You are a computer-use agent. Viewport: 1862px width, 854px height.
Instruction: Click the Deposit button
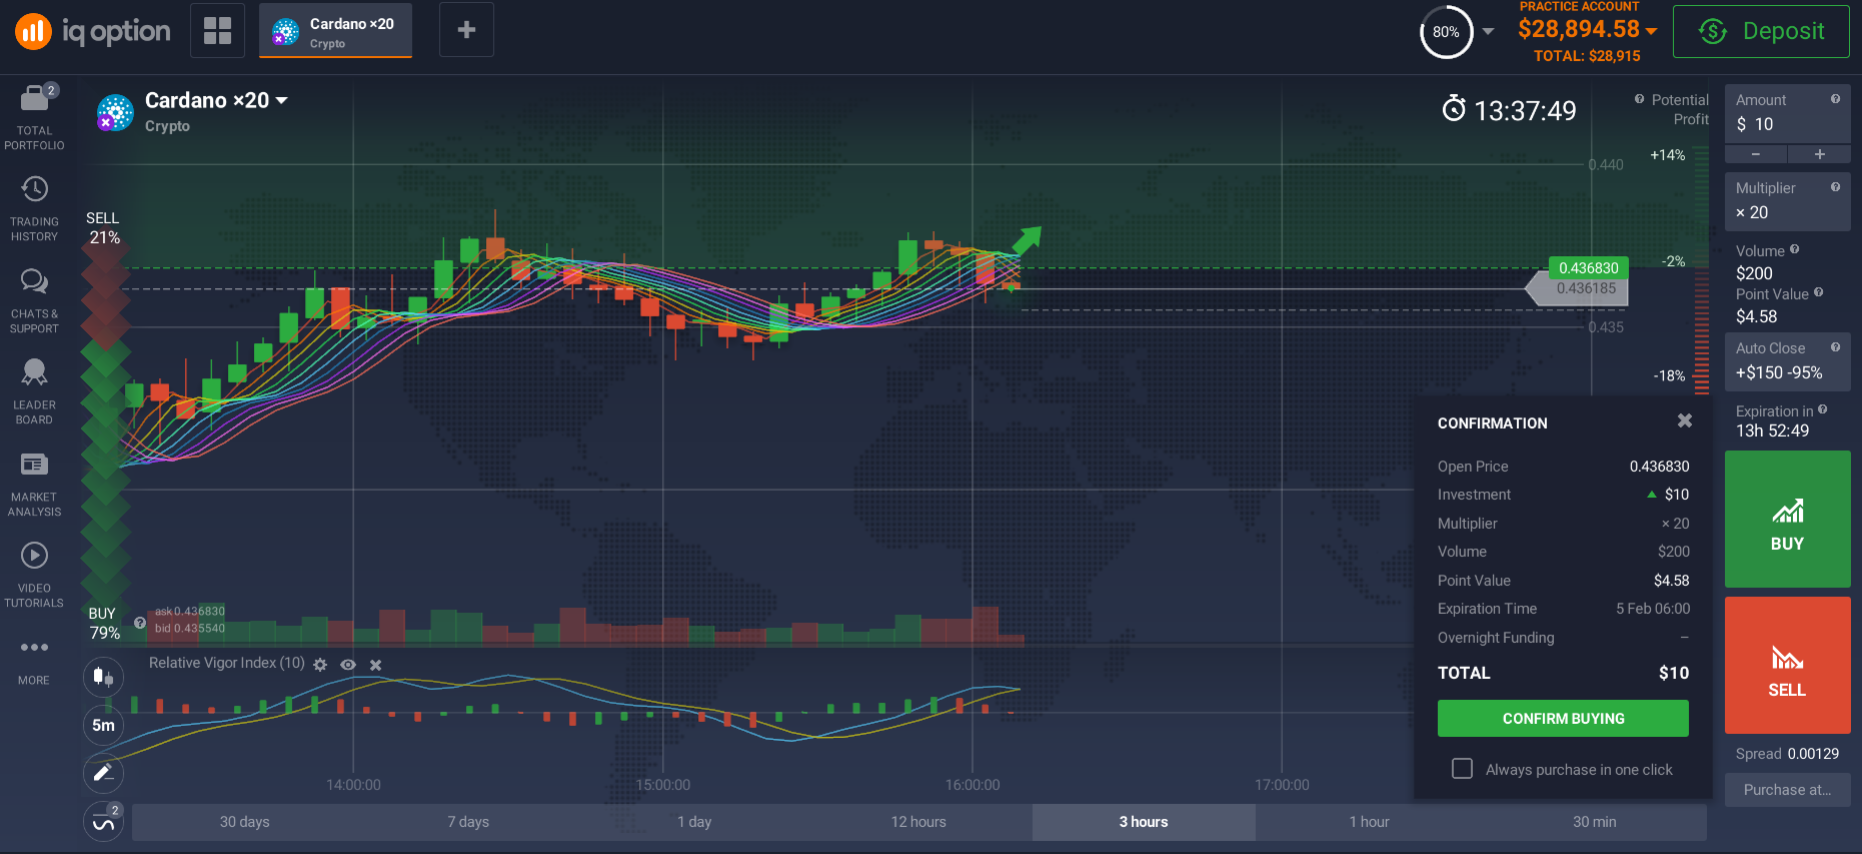(1761, 31)
